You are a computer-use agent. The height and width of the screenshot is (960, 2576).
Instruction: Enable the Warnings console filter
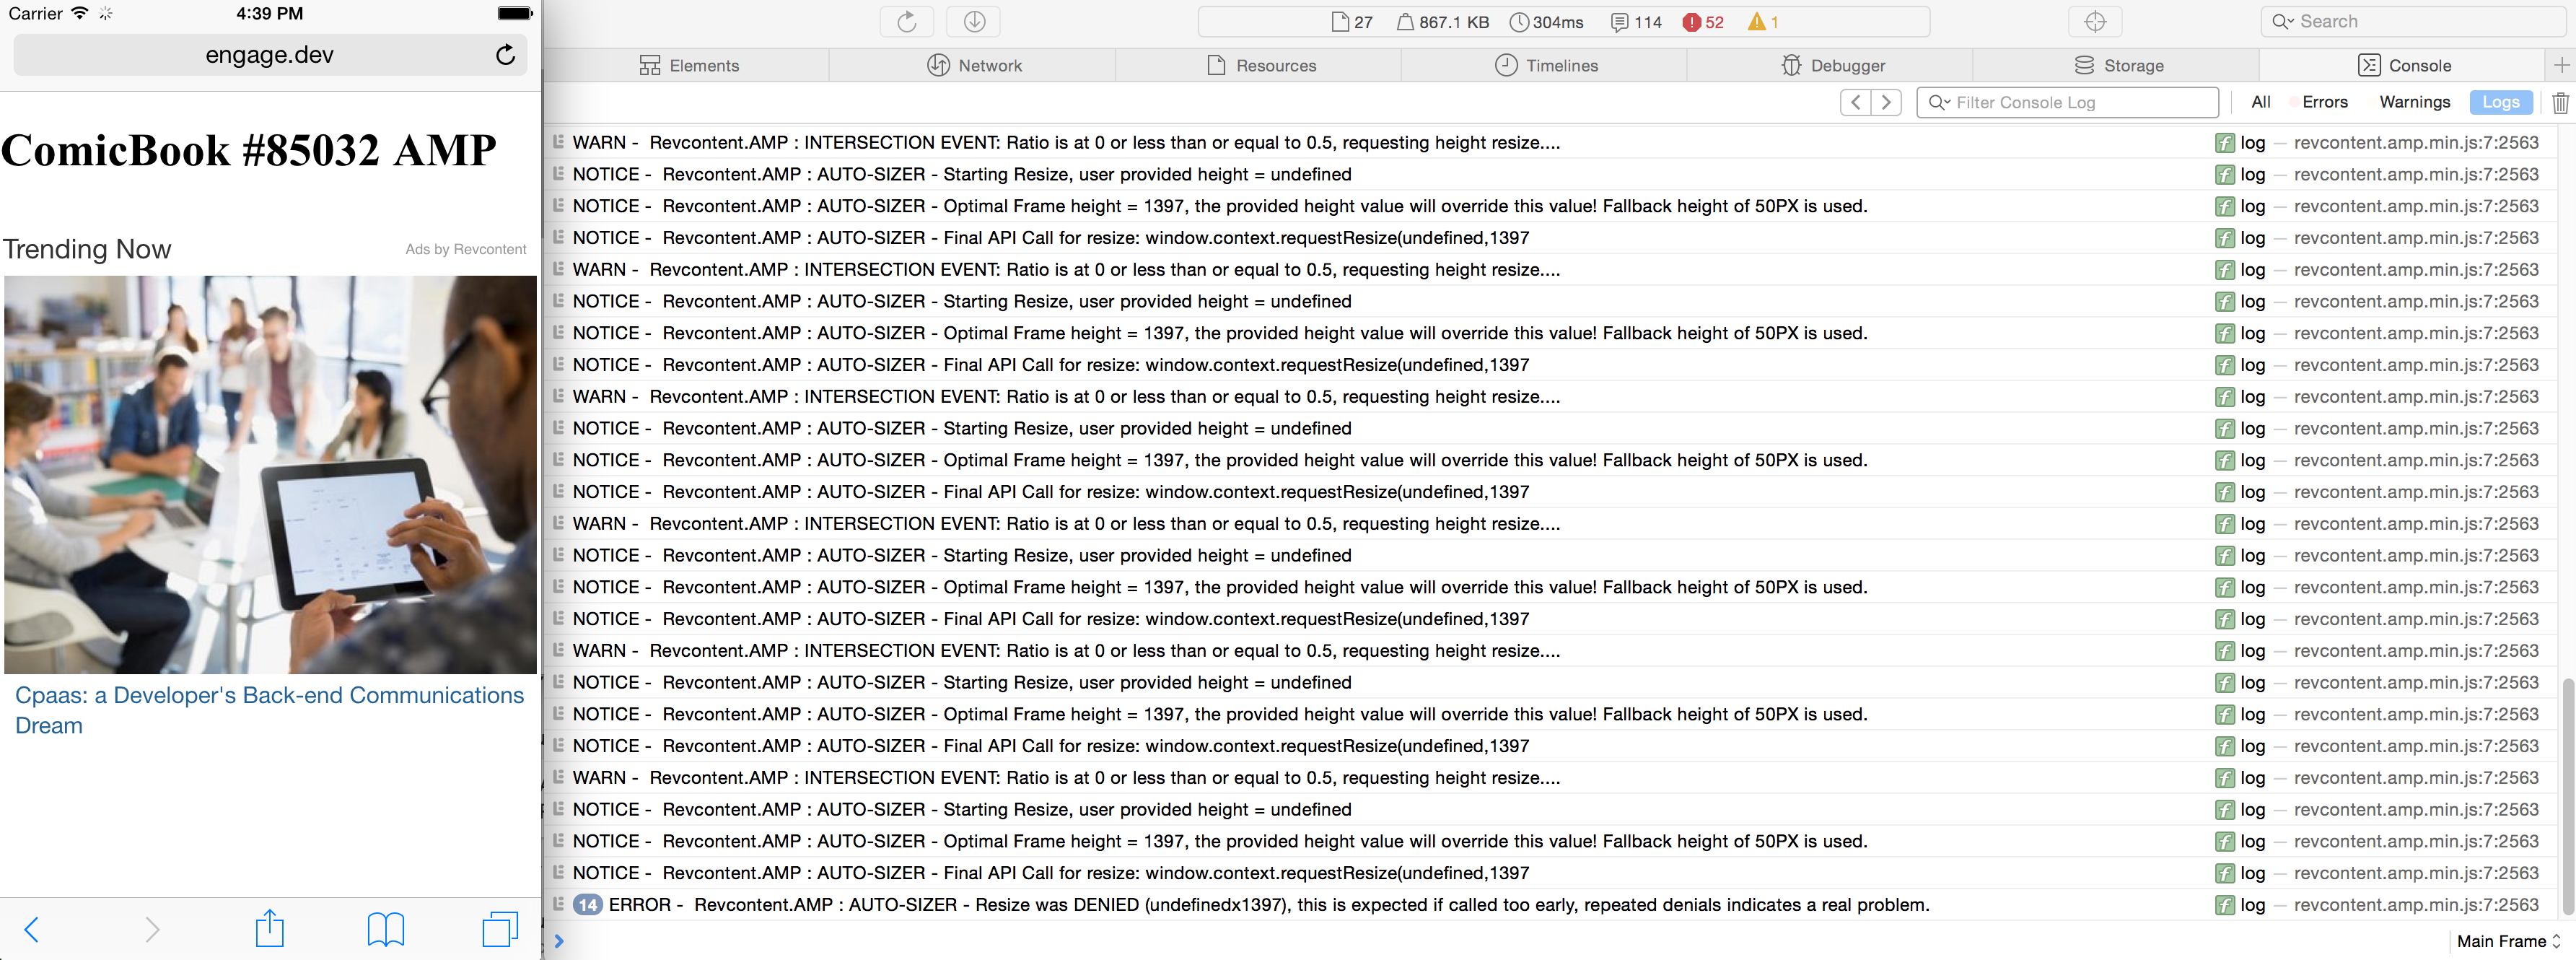[x=2414, y=102]
